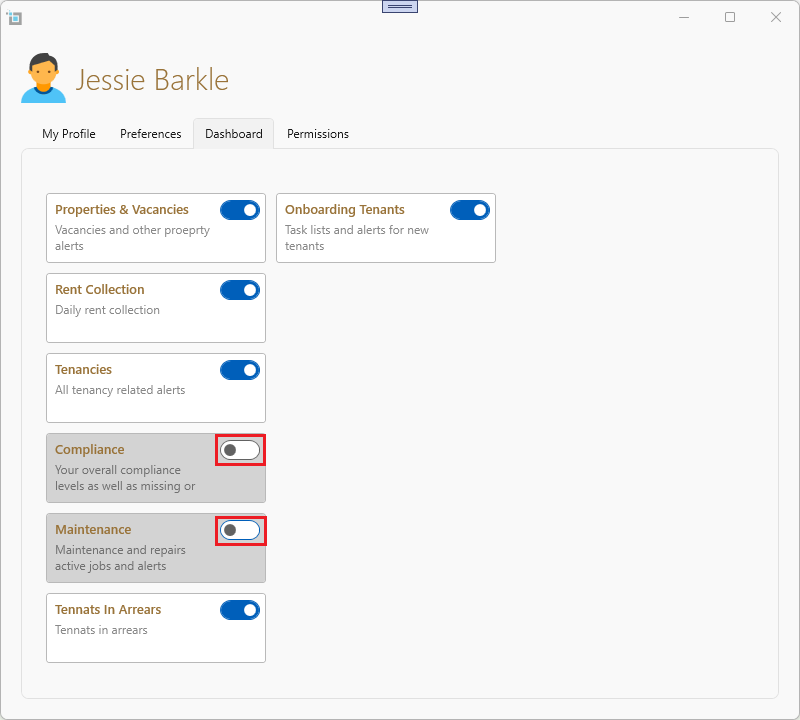Viewport: 800px width, 720px height.
Task: Click 'Maintenance and repairs active jobs' text
Action: (120, 558)
